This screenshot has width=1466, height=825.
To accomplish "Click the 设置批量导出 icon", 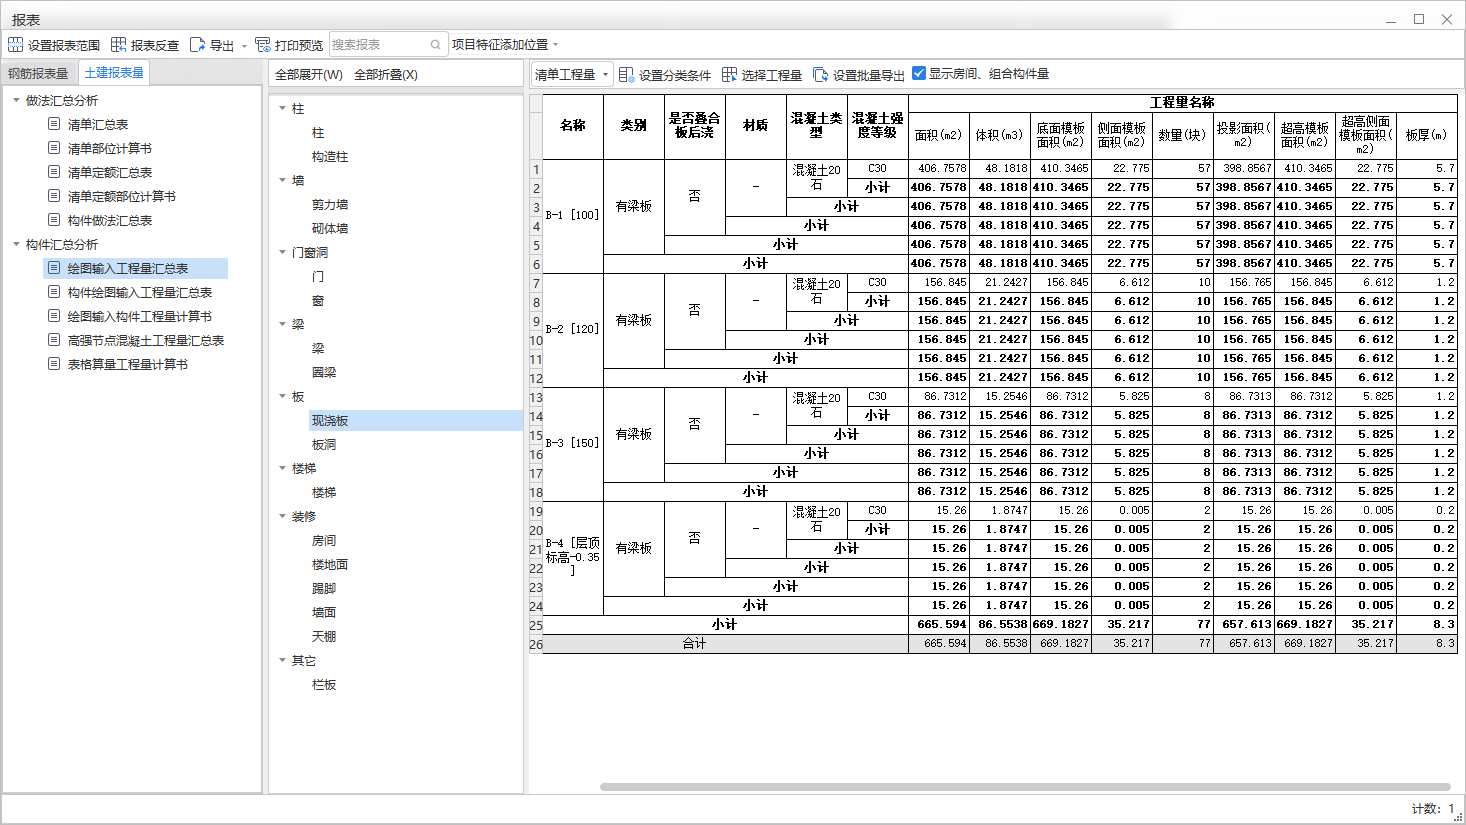I will [820, 75].
